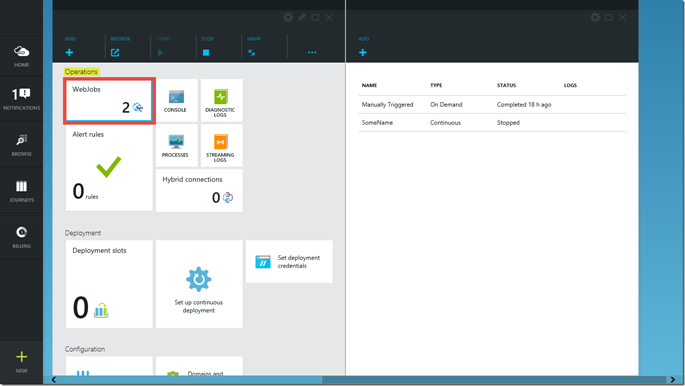Click the scrollbar right arrow
Screen dimensions: 685x386
pyautogui.click(x=673, y=380)
